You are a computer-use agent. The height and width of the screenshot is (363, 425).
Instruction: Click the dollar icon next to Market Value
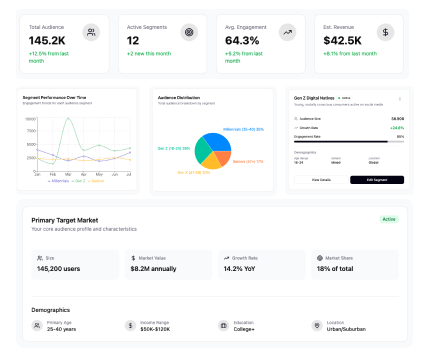pyautogui.click(x=133, y=258)
